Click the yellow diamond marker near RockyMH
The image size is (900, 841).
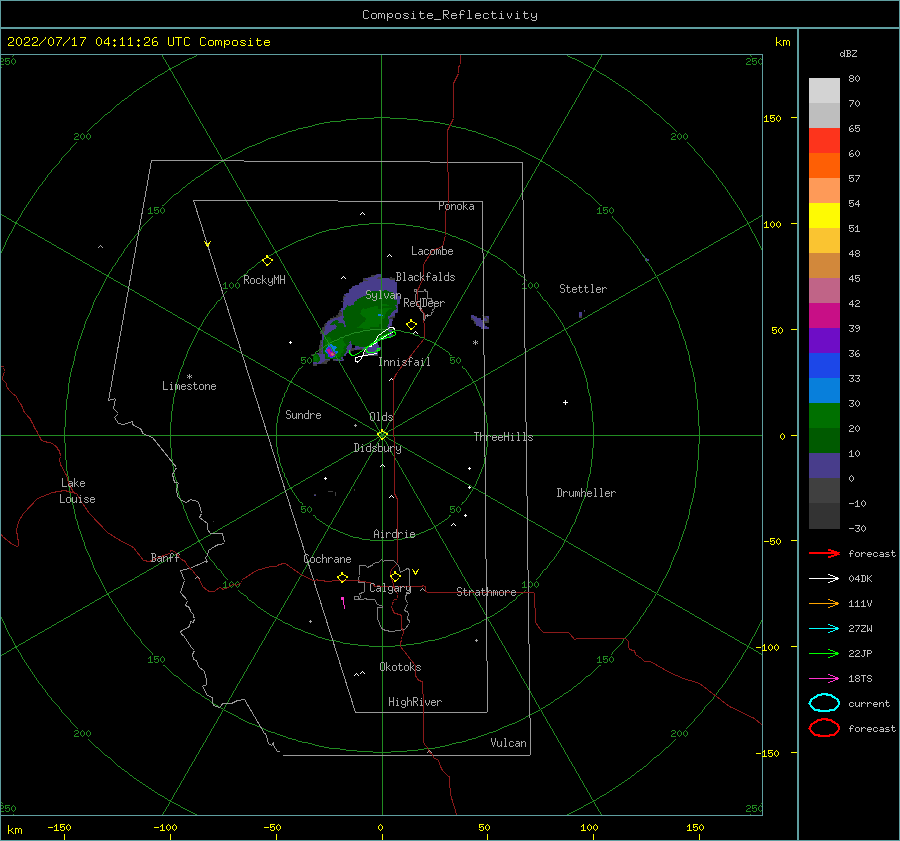(267, 261)
